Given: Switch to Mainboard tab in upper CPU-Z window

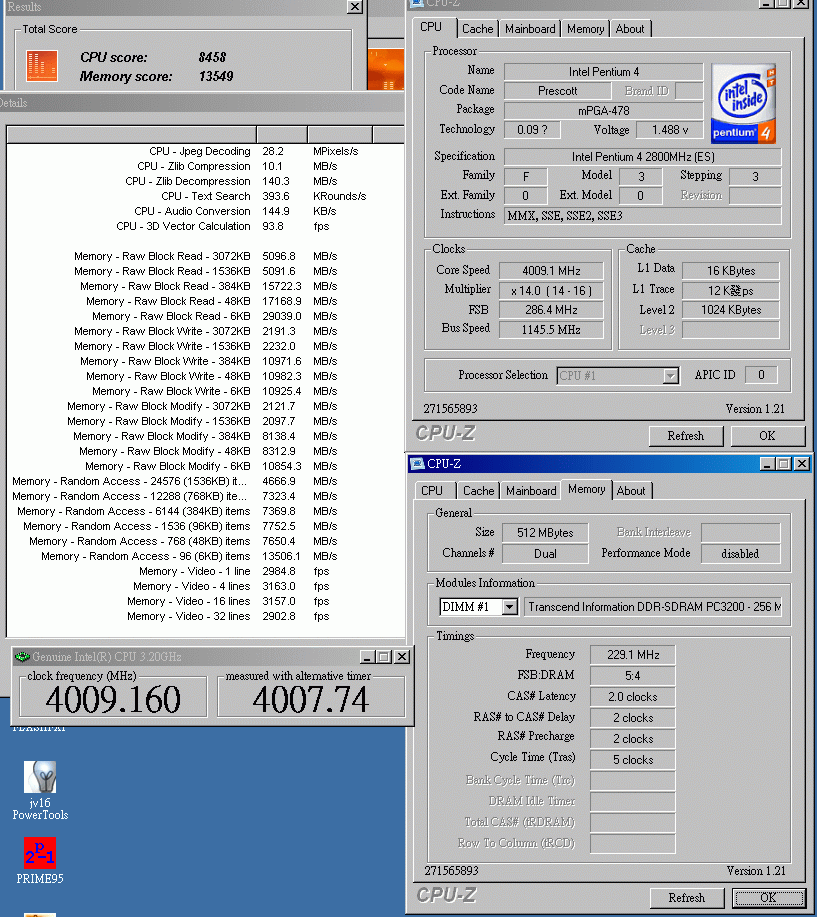Looking at the screenshot, I should [530, 29].
